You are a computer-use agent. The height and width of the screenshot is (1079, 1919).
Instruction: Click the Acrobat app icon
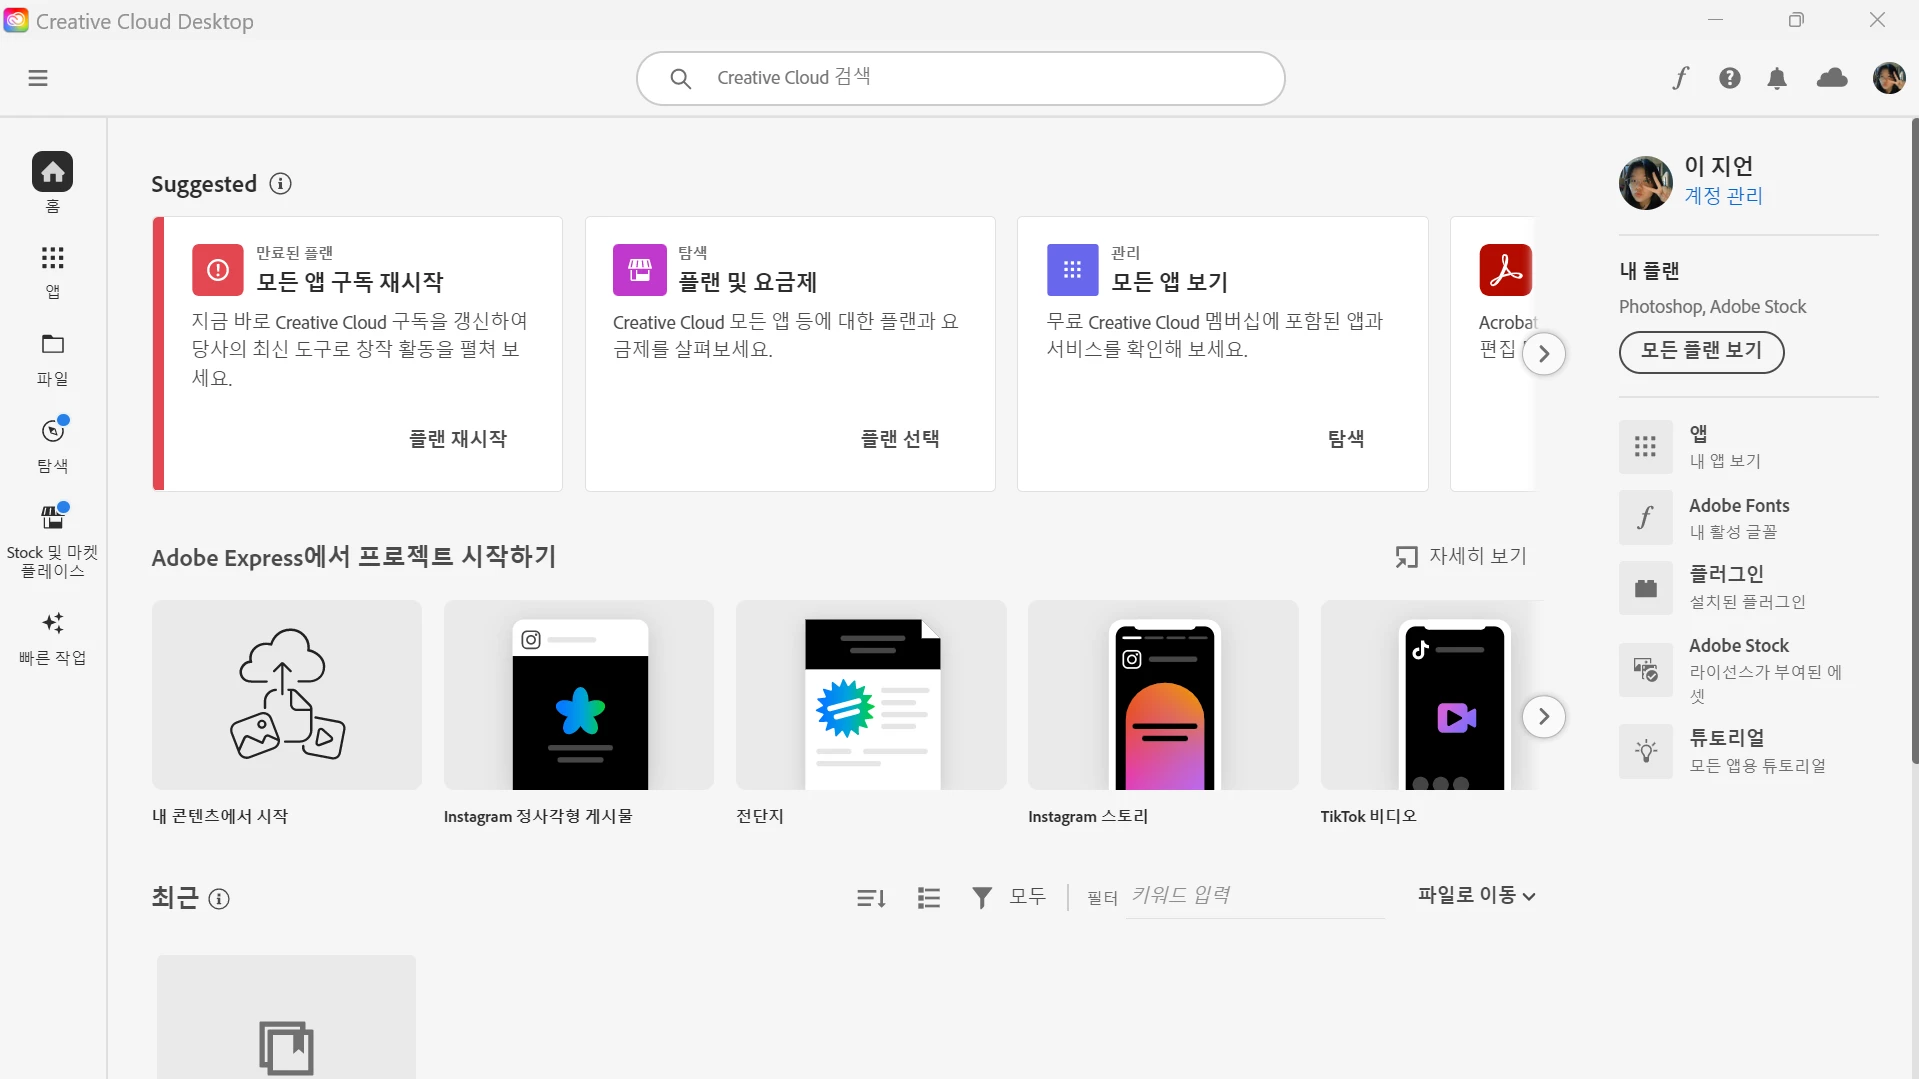click(x=1506, y=270)
